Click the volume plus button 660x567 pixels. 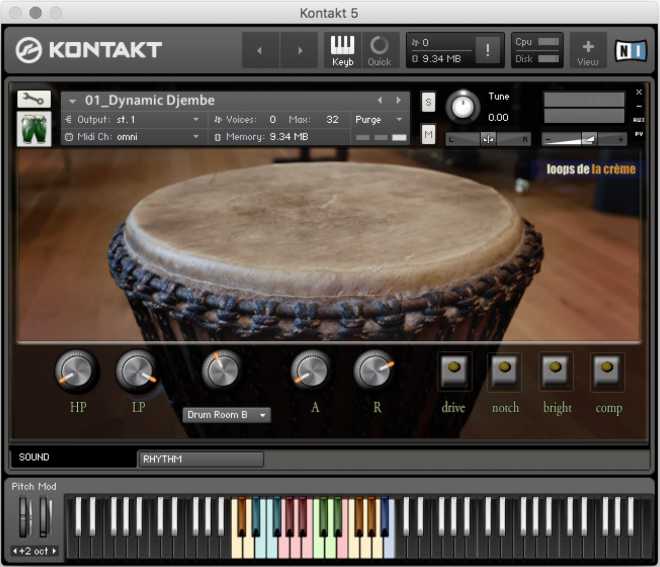click(620, 139)
